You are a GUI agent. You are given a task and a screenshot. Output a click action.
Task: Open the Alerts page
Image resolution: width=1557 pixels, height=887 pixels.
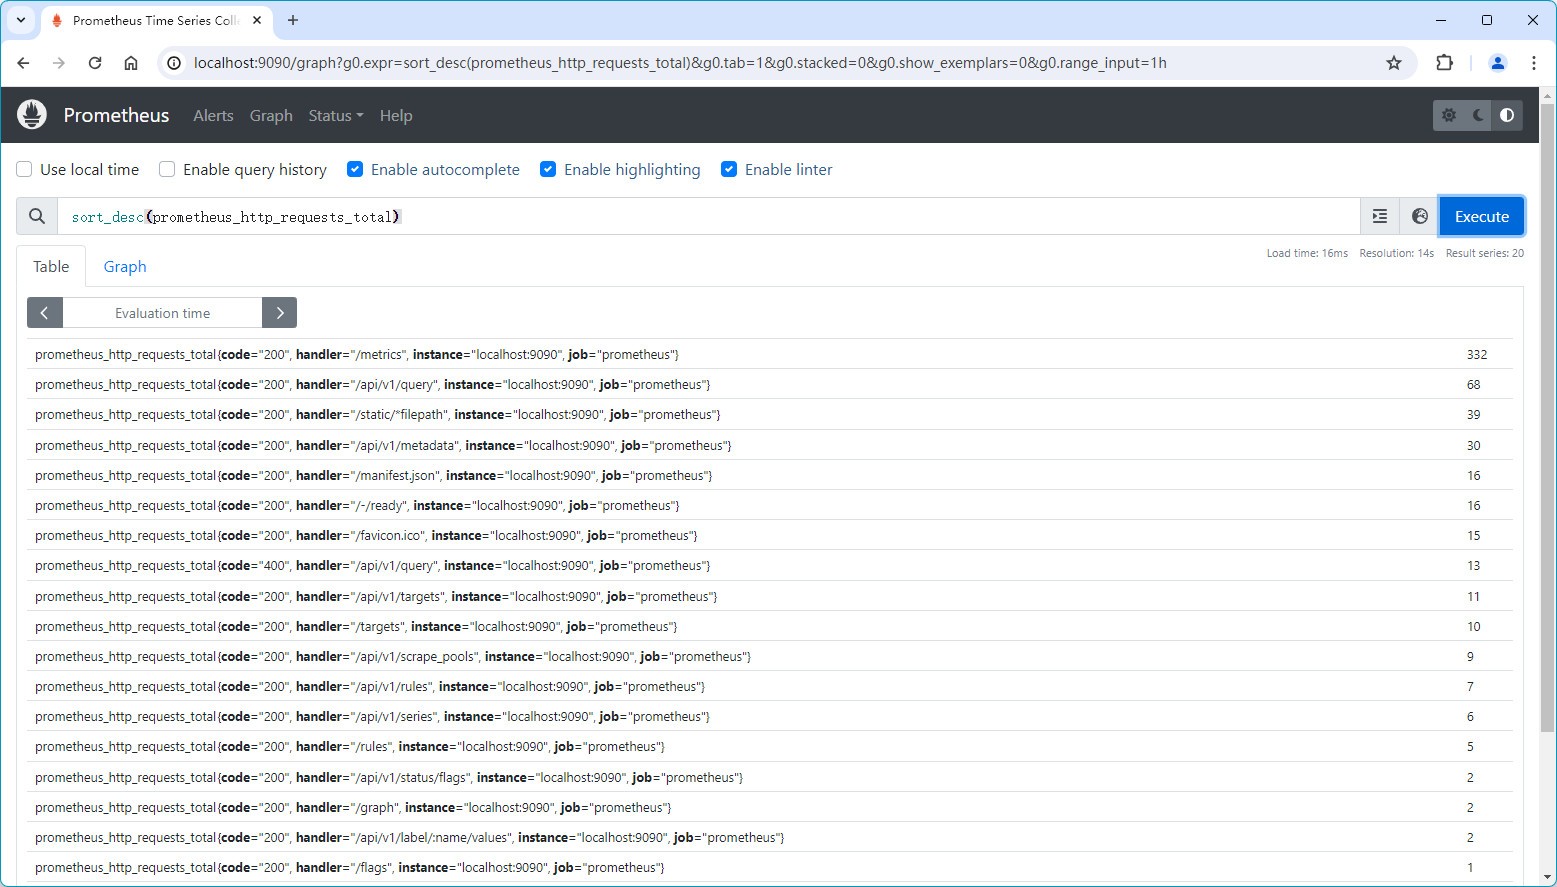pos(213,115)
